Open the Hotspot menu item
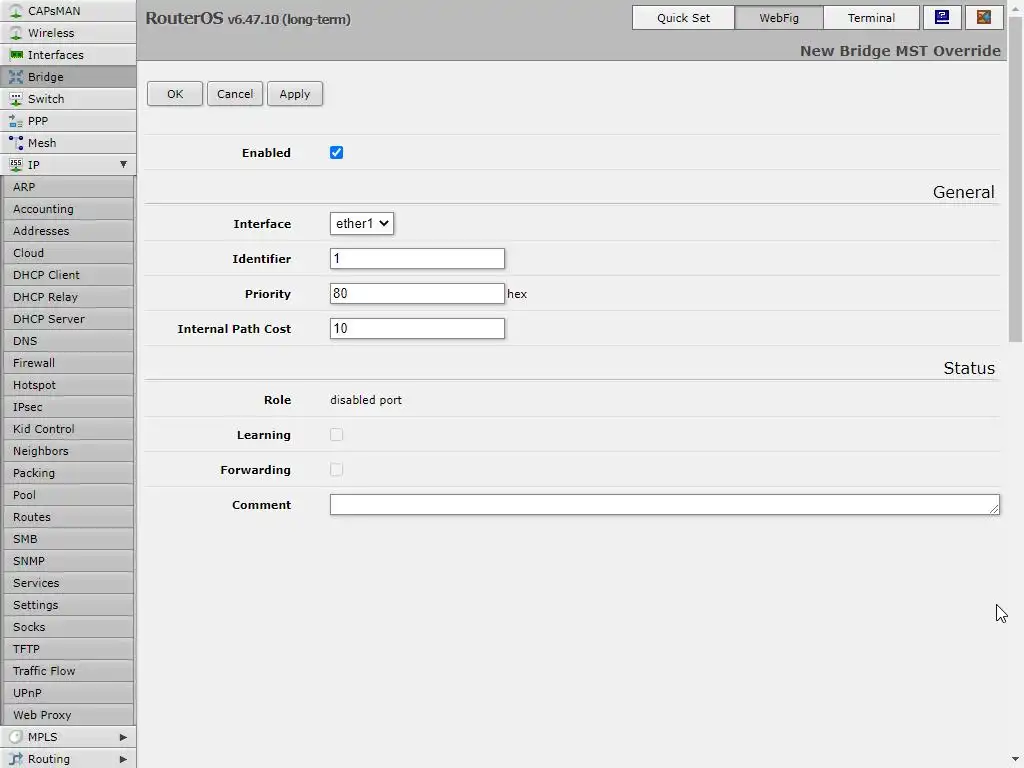Image resolution: width=1024 pixels, height=768 pixels. coord(69,385)
